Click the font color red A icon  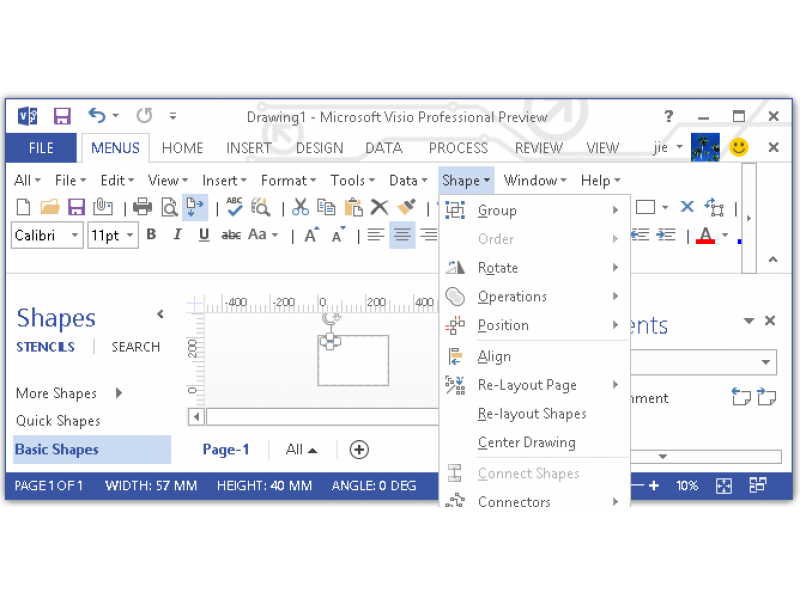point(705,235)
